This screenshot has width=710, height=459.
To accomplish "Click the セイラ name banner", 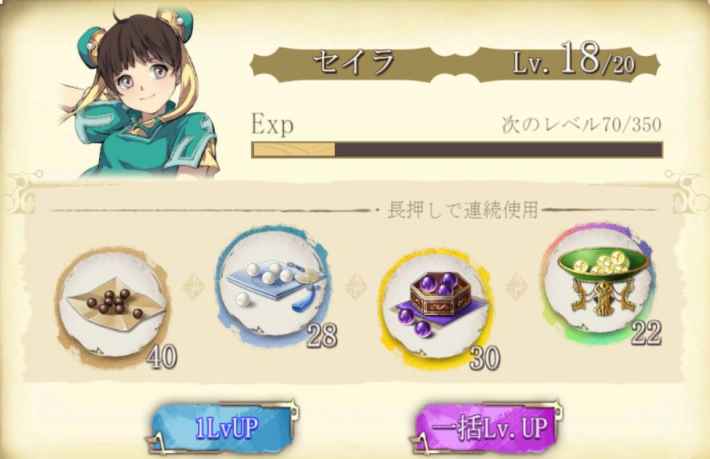I will pos(354,62).
